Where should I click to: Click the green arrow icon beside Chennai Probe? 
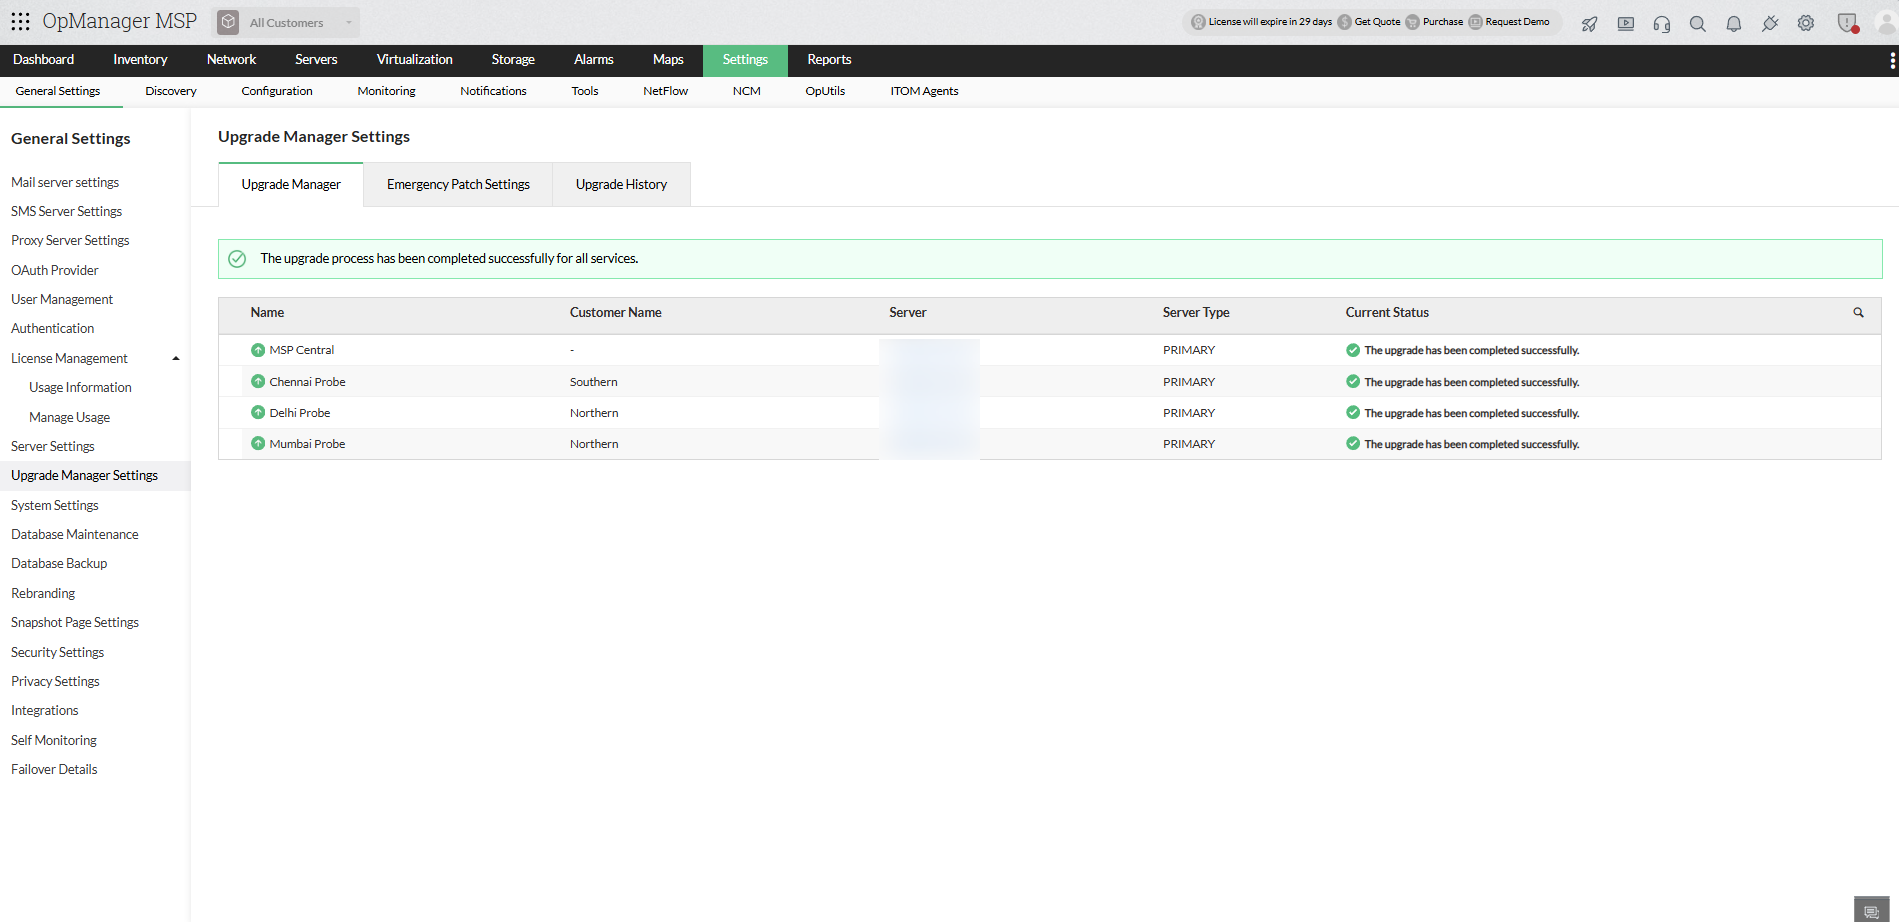(258, 382)
